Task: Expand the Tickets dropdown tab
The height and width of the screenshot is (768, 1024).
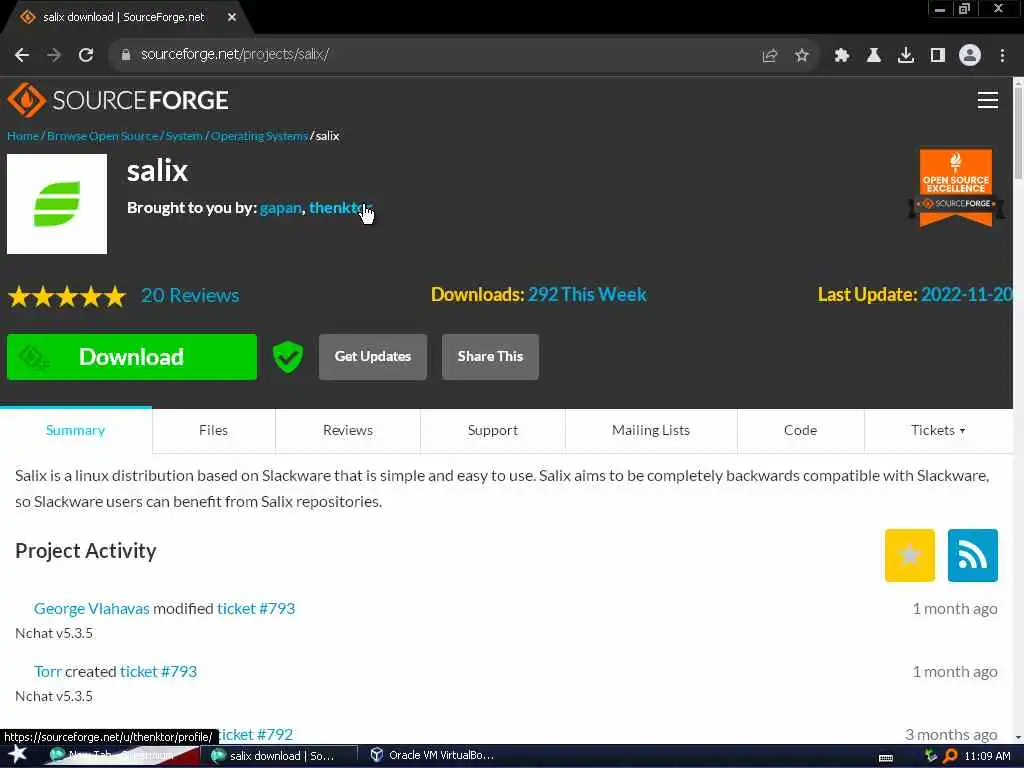Action: 938,430
